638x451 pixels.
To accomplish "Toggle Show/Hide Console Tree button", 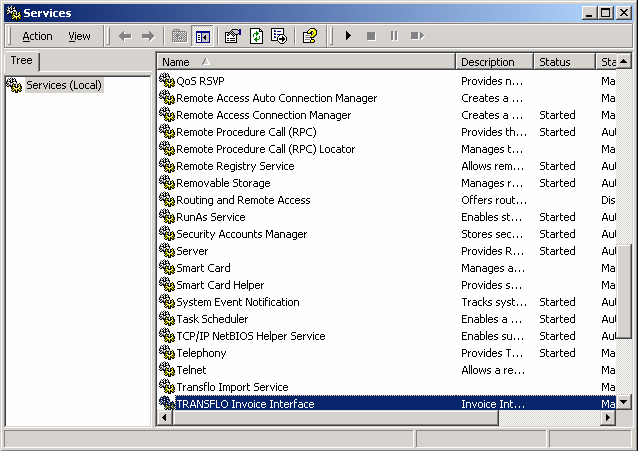I will coord(203,36).
